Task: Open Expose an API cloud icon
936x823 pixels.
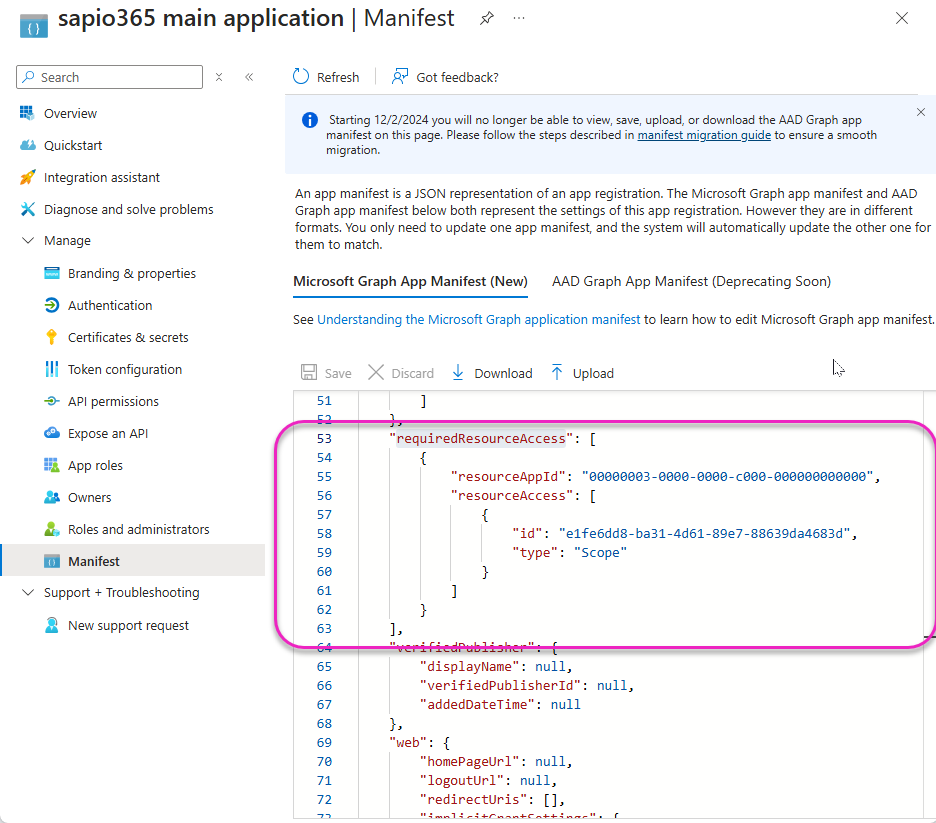Action: point(52,433)
